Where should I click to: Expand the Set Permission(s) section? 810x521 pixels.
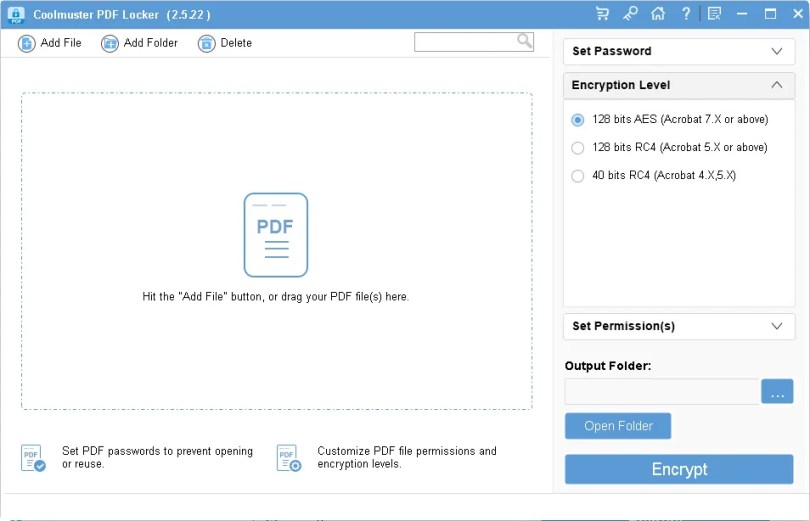[679, 326]
